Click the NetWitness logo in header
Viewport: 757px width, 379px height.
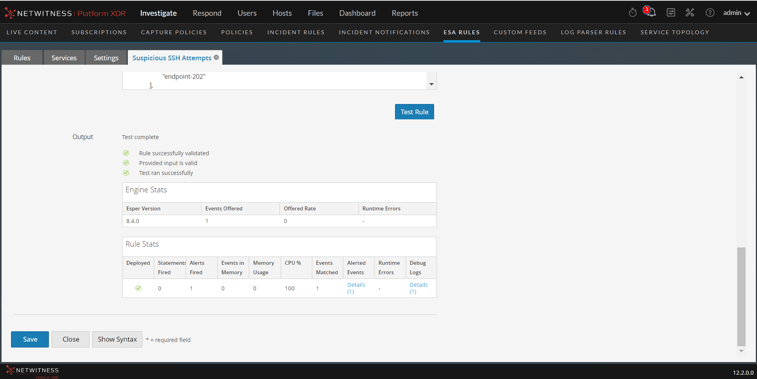click(65, 13)
